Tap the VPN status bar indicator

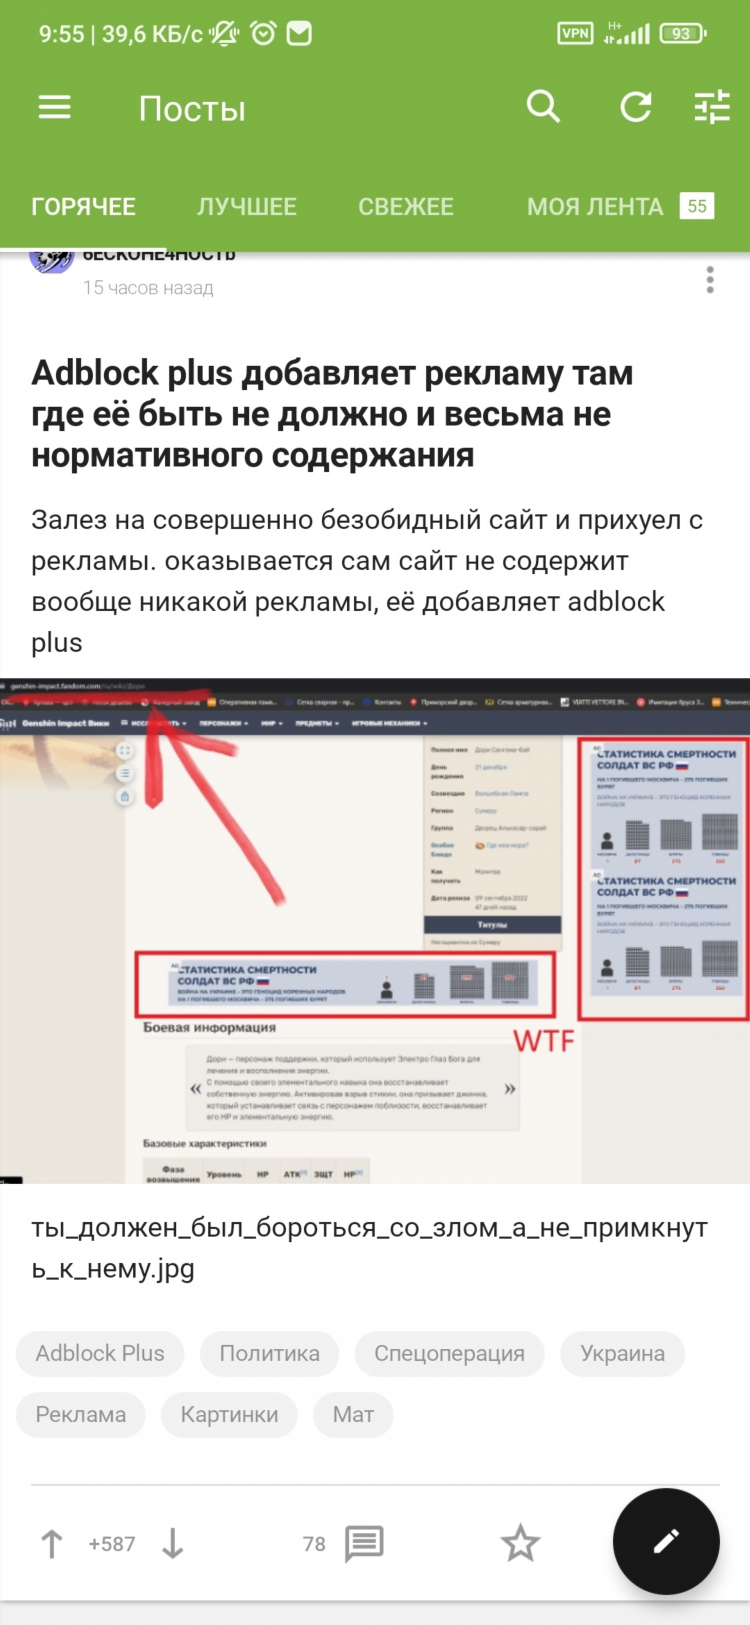tap(575, 34)
